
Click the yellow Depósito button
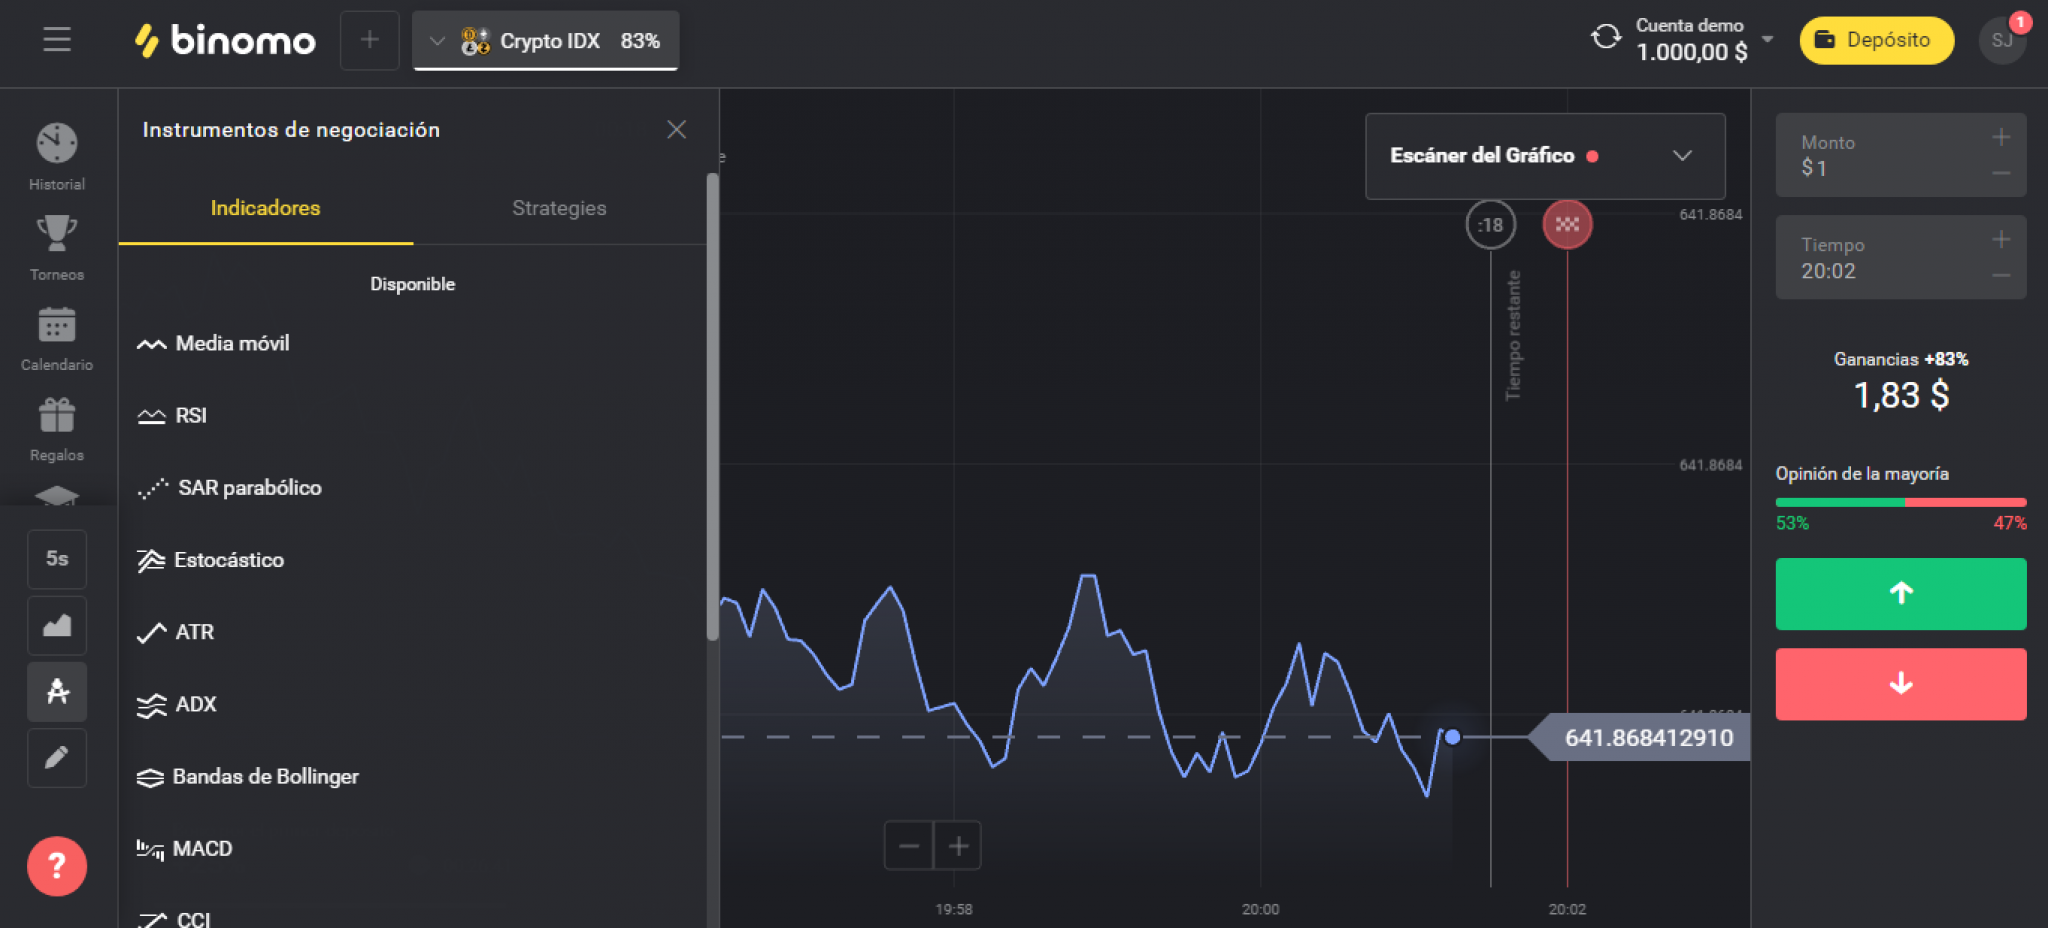(1876, 40)
